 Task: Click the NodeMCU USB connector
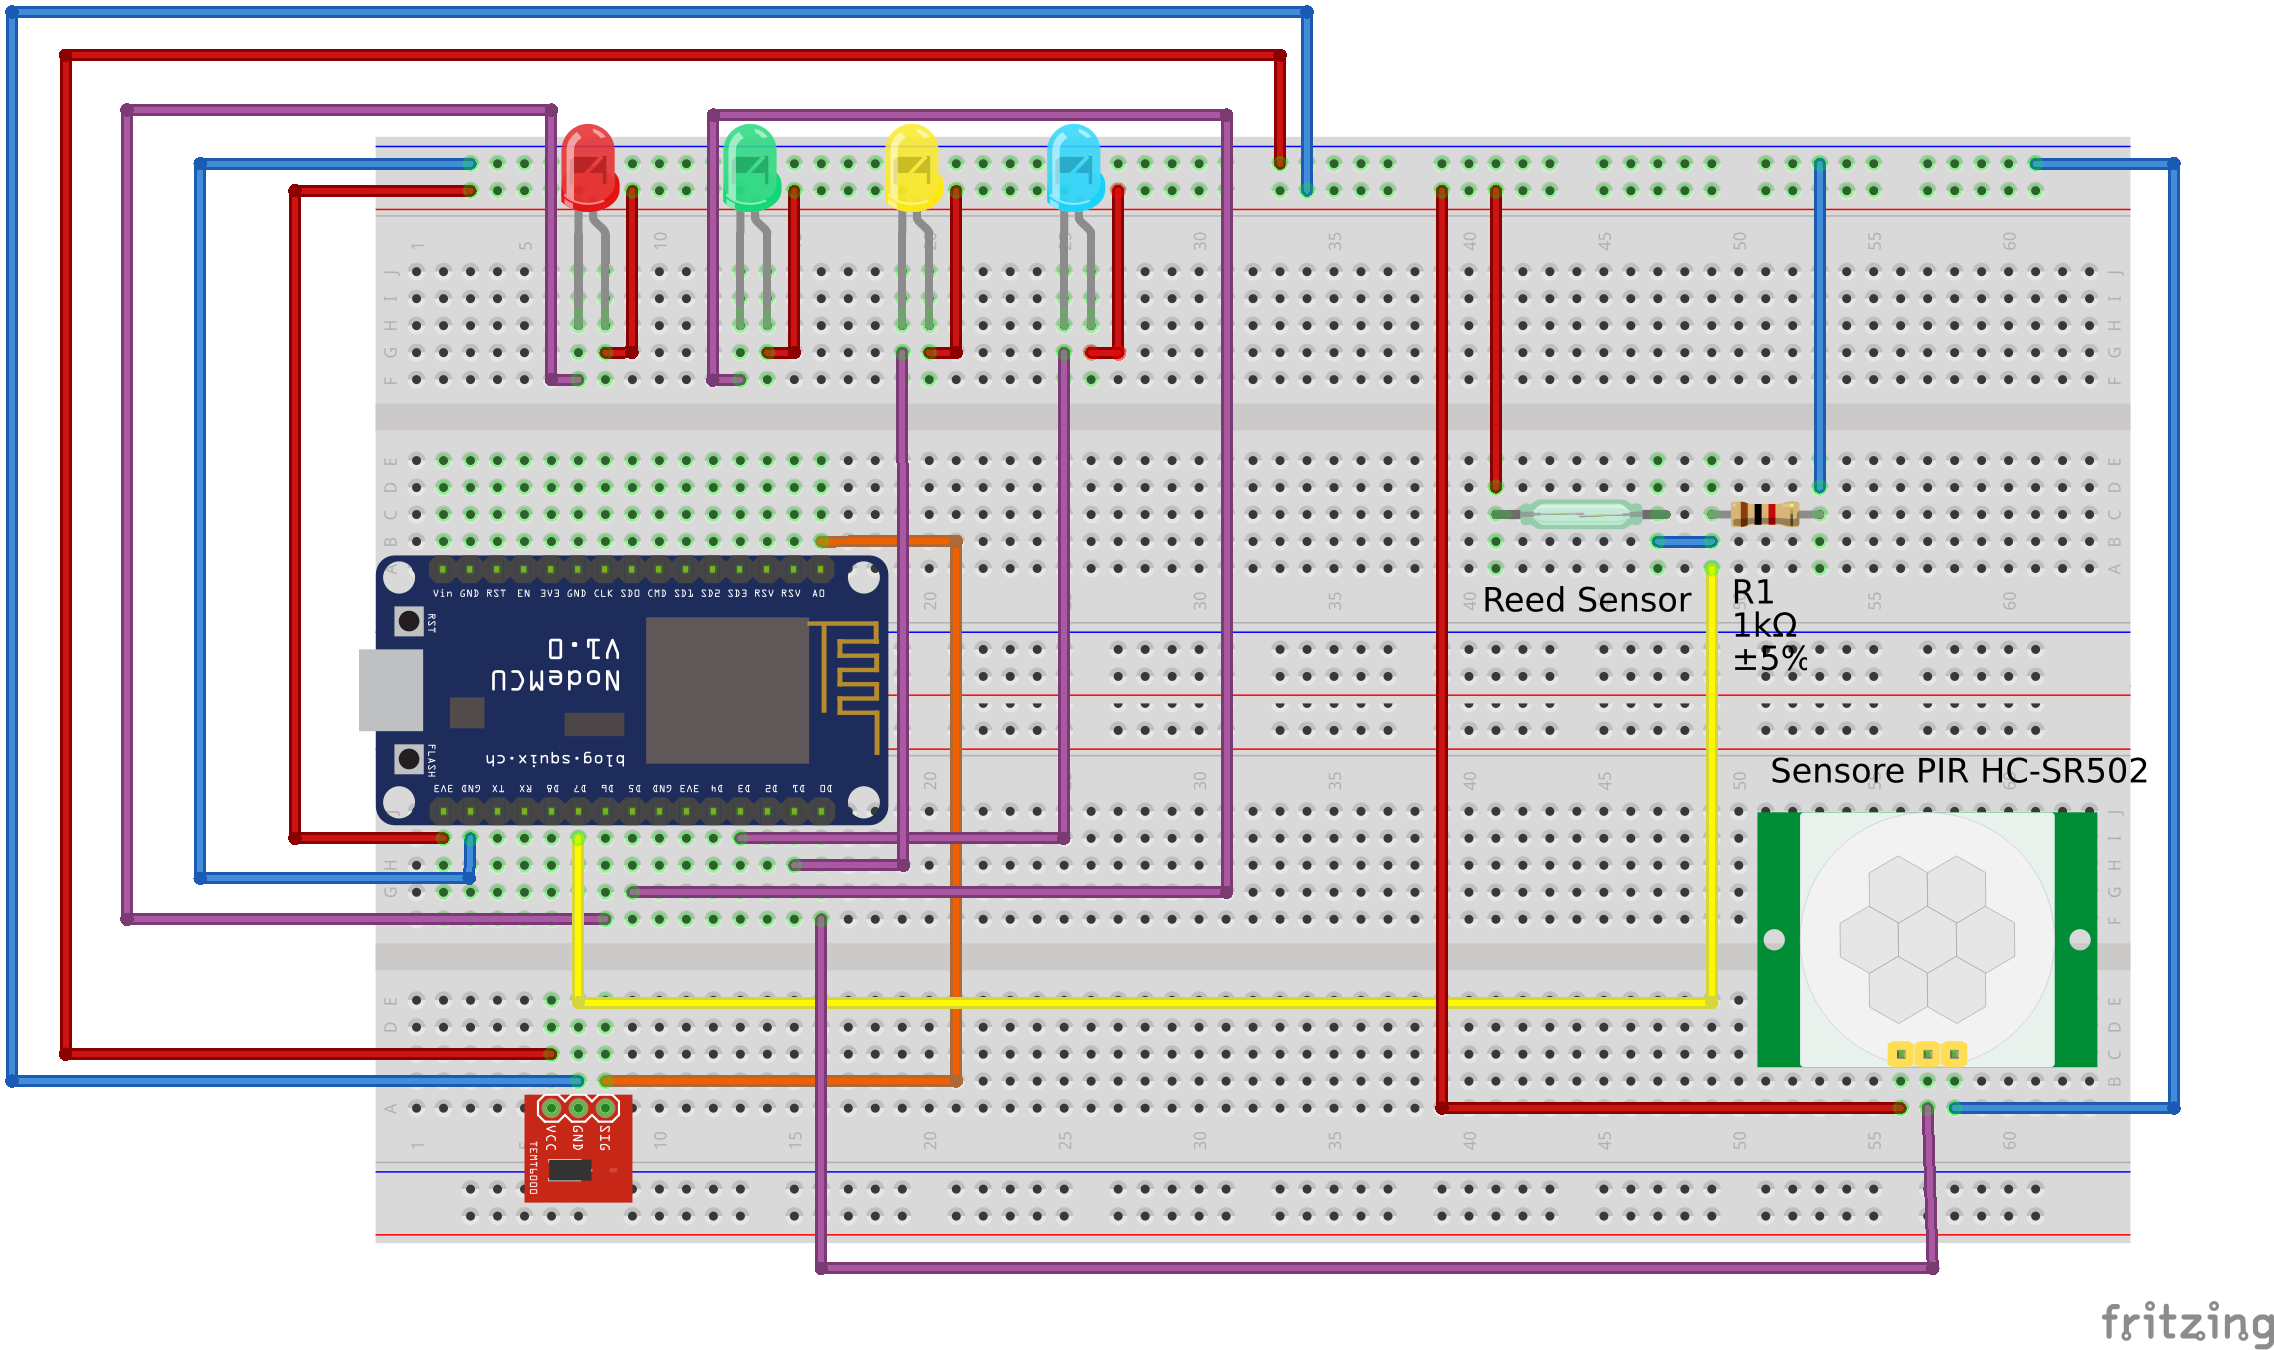point(391,690)
